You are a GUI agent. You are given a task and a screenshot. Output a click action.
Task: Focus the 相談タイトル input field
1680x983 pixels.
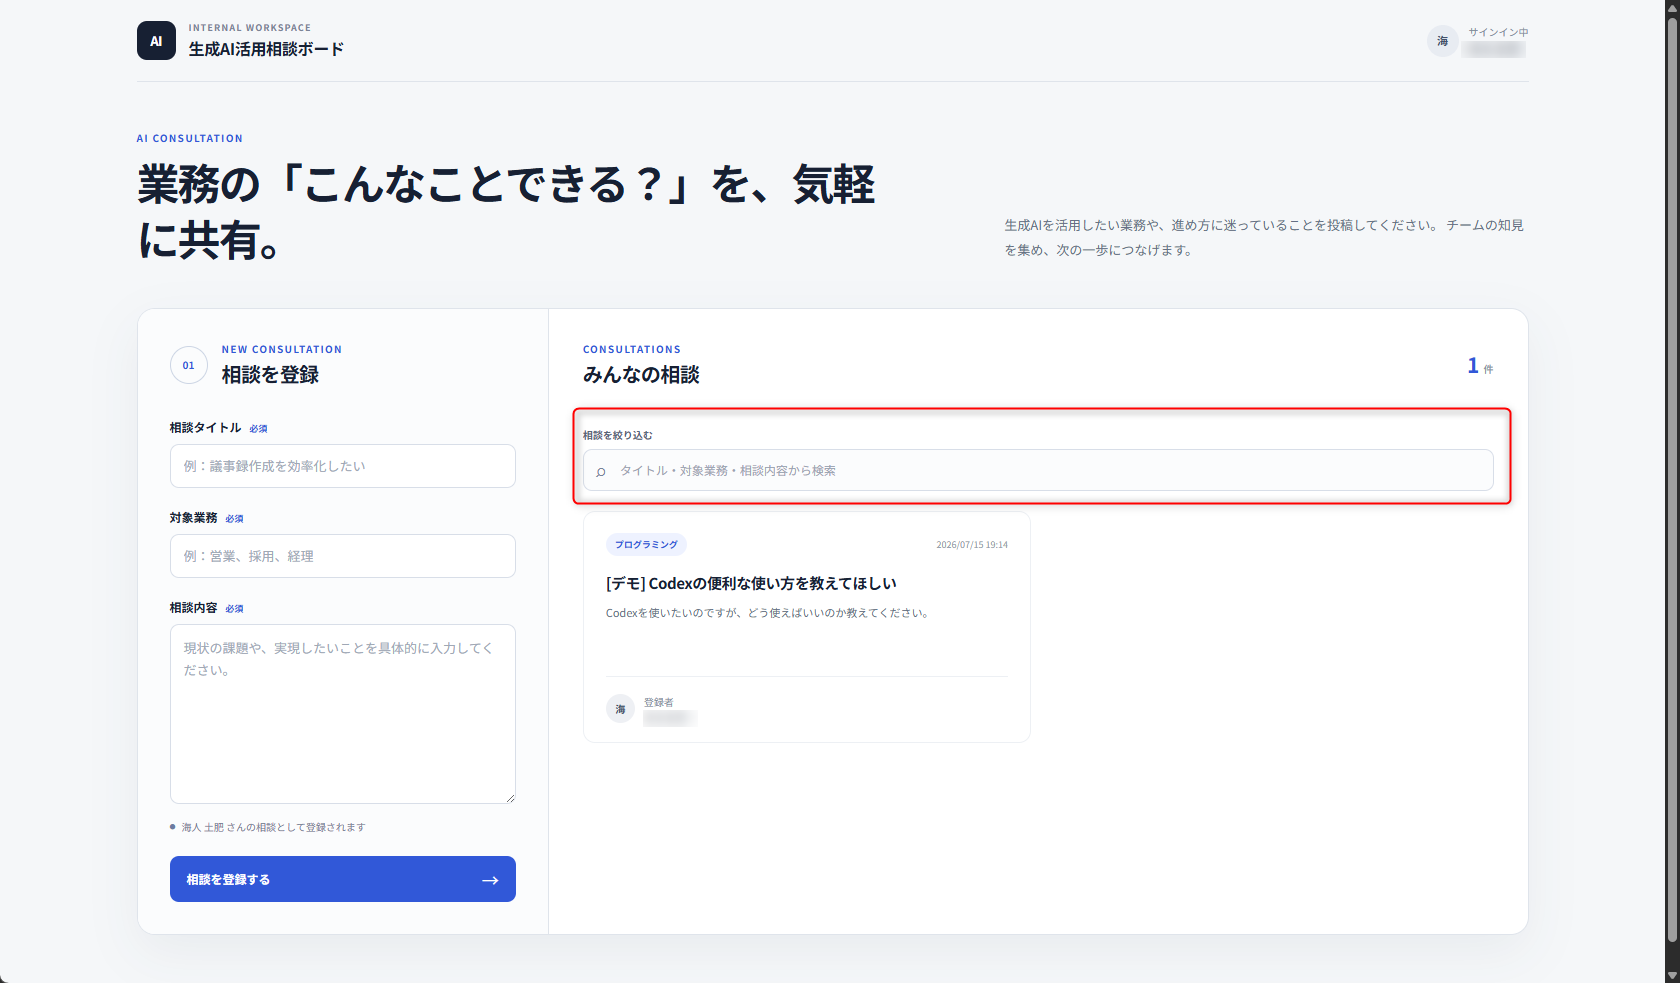point(343,466)
